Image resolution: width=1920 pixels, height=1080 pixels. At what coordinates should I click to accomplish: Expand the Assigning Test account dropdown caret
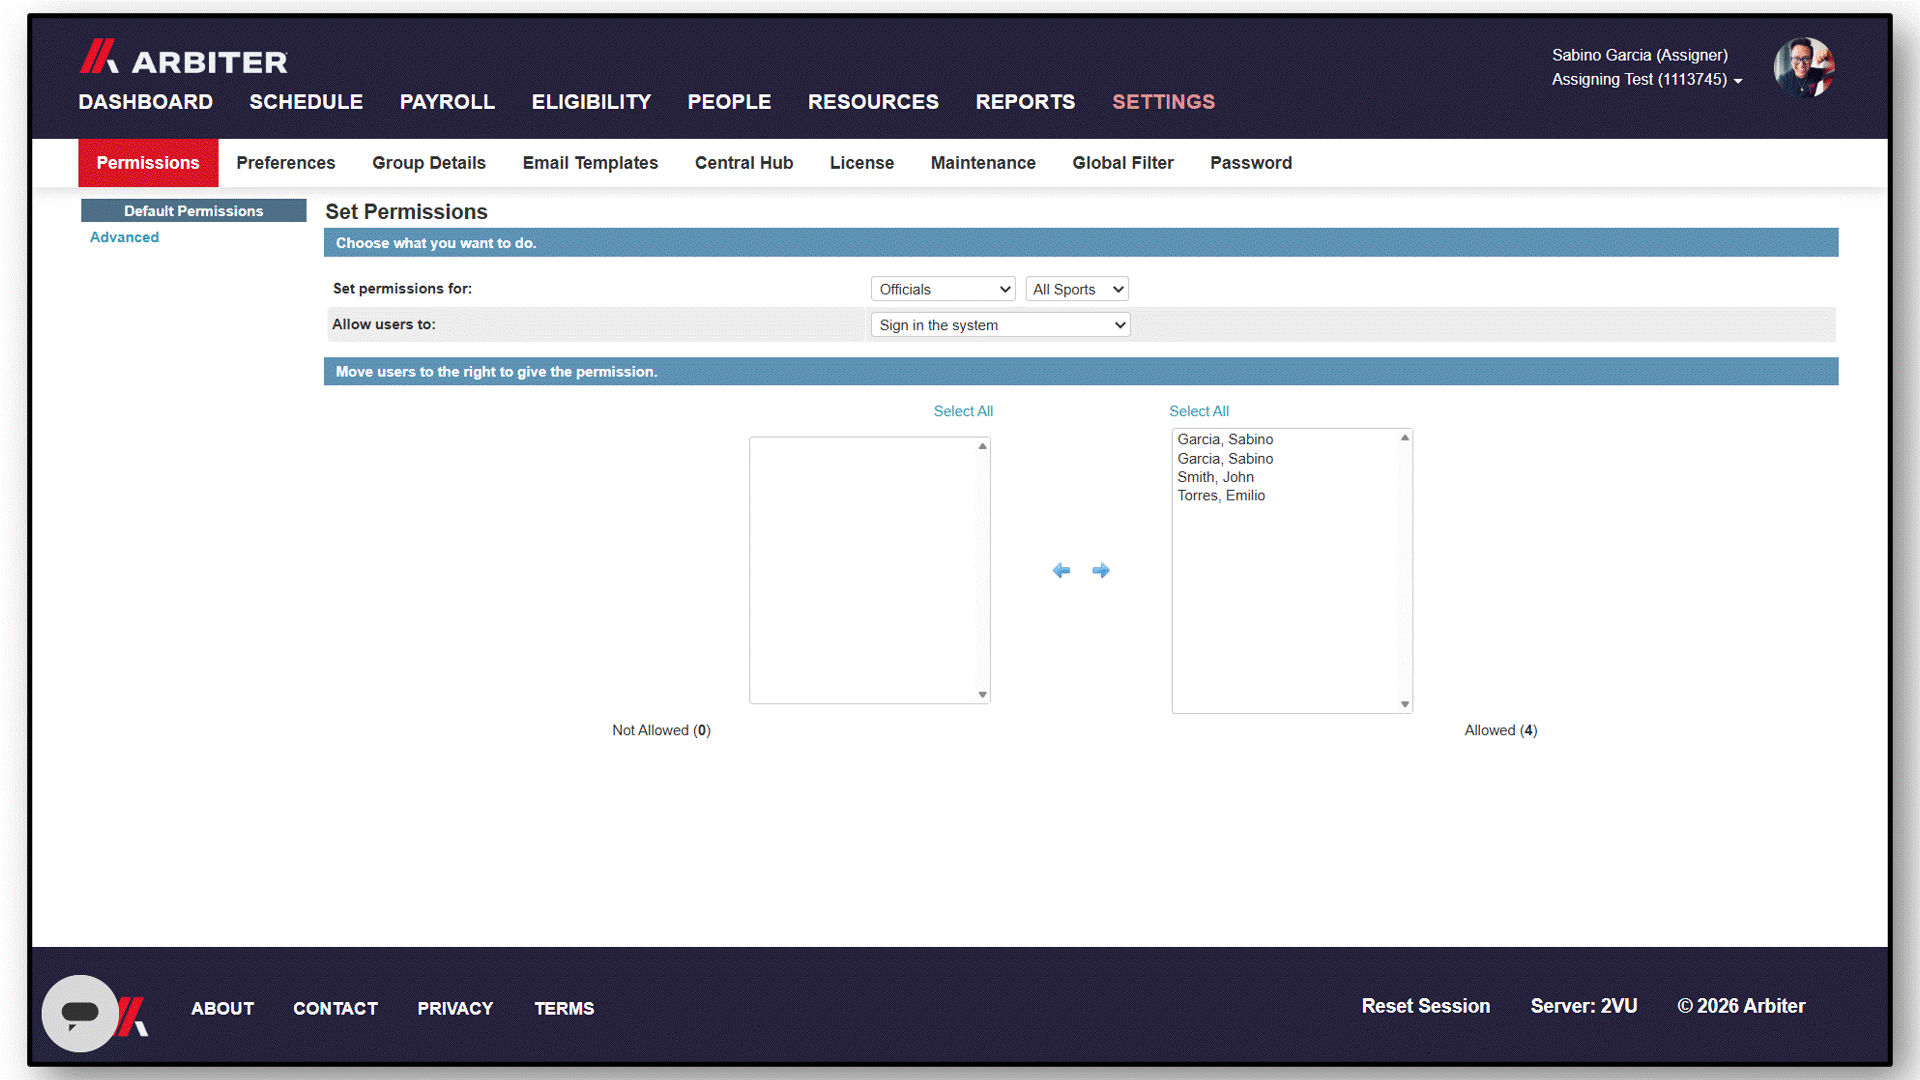pyautogui.click(x=1738, y=81)
